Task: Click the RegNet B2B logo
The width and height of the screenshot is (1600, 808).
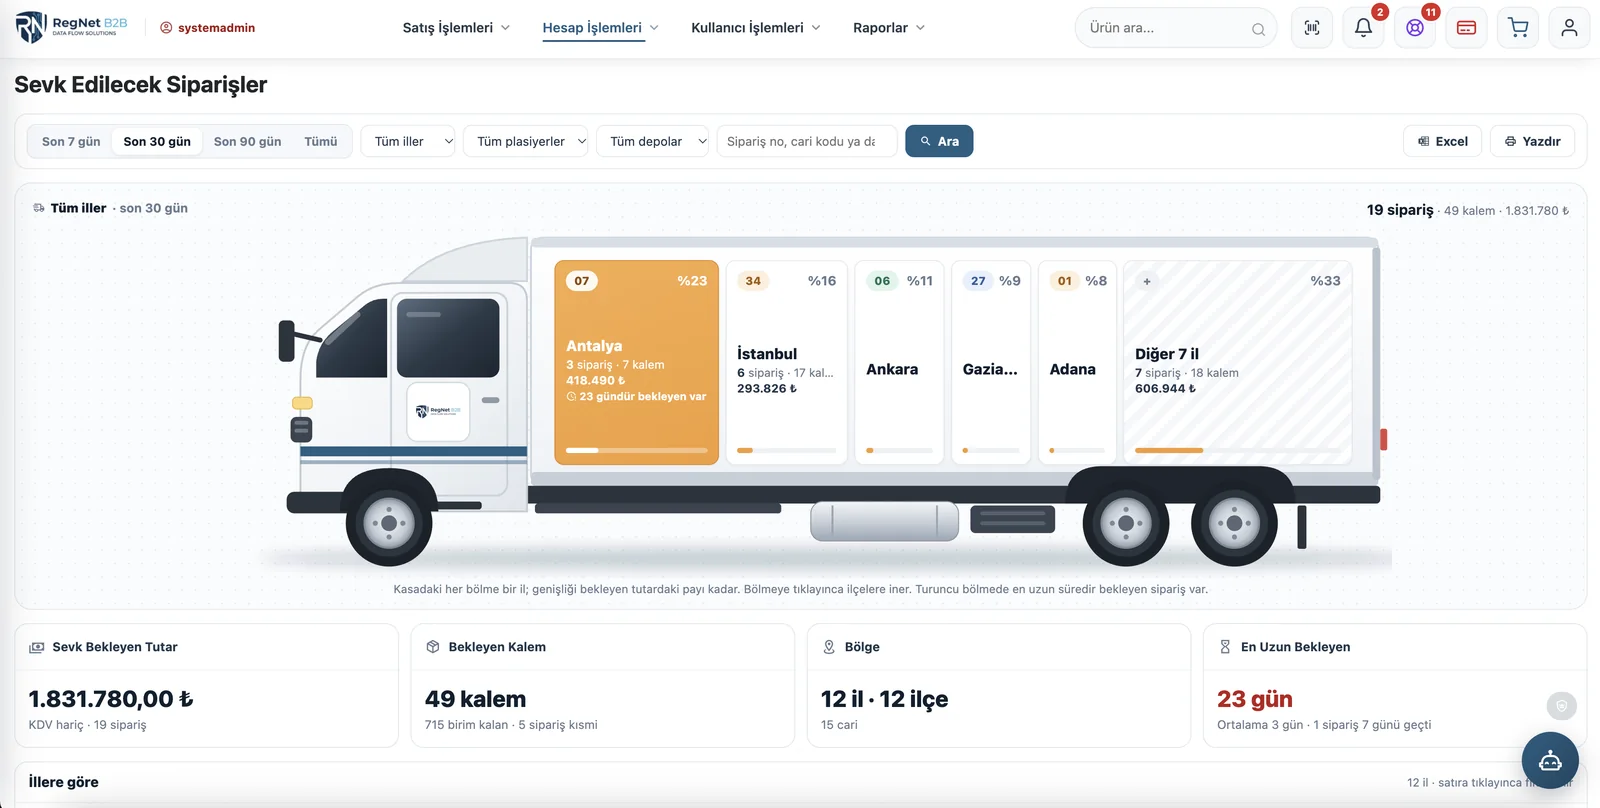Action: pyautogui.click(x=71, y=27)
